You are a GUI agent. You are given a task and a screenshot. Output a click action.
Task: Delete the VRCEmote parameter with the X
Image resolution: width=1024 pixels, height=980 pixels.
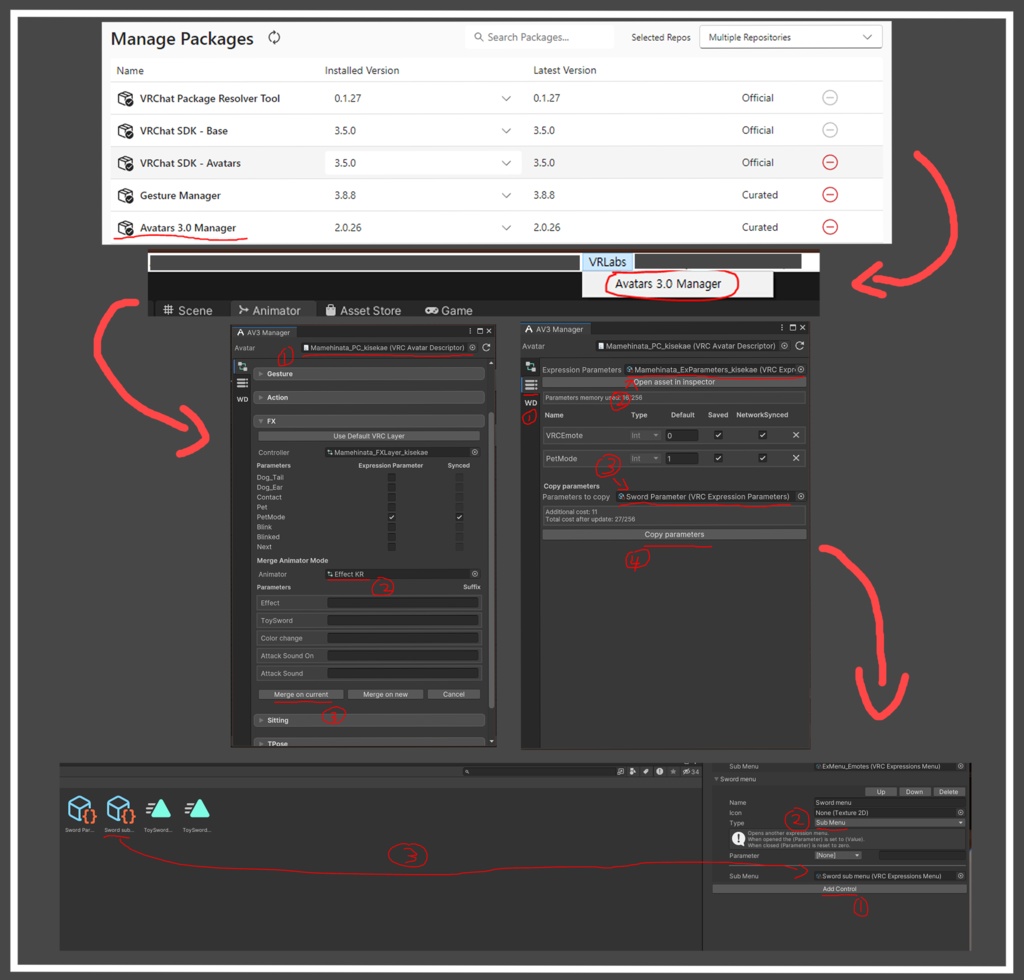click(795, 435)
